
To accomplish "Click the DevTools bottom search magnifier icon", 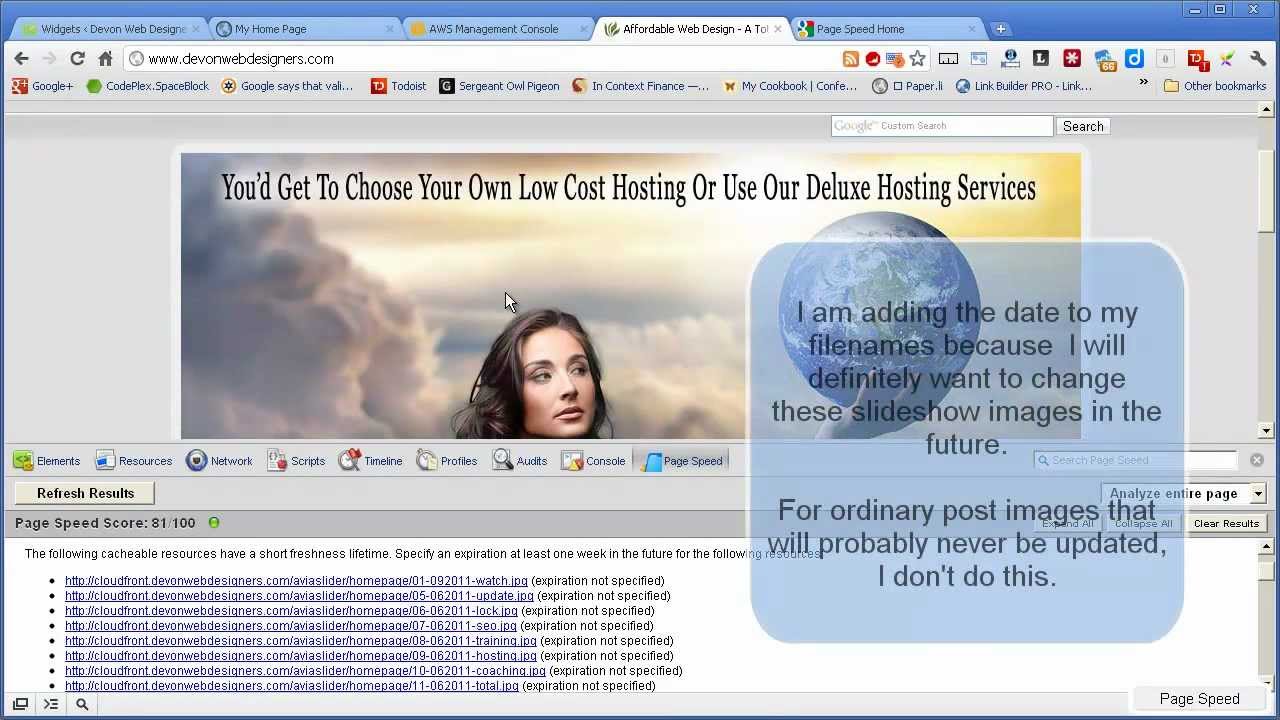I will [x=82, y=704].
